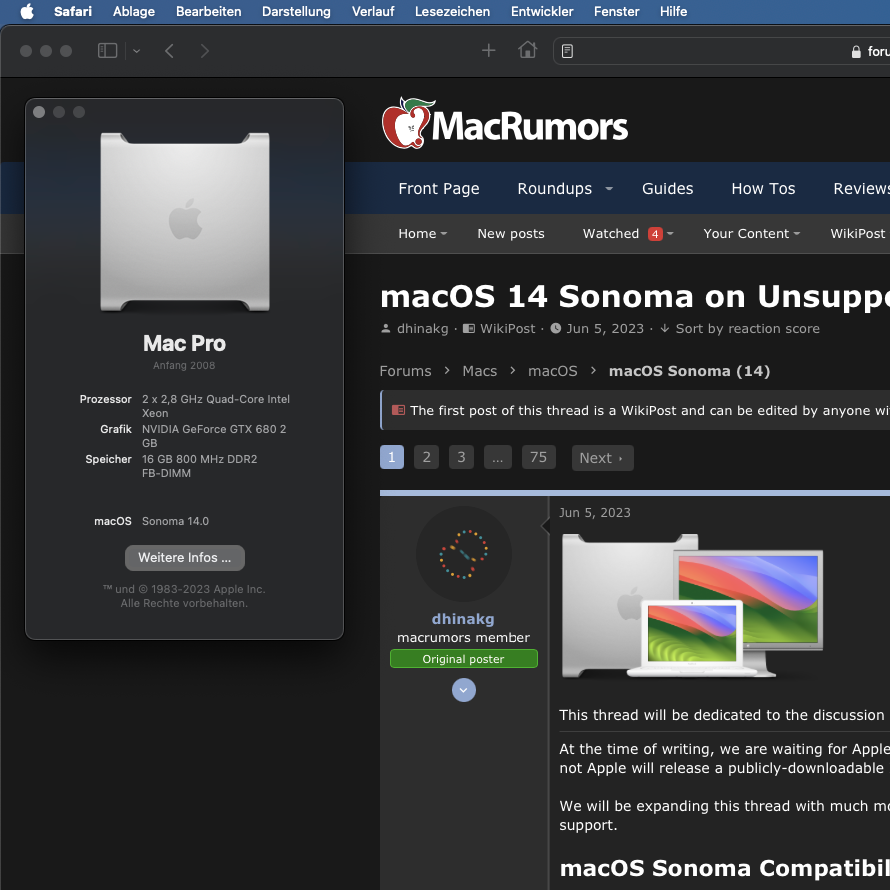Expand the Your Content dropdown arrow
Screen dimensions: 890x890
tap(797, 234)
